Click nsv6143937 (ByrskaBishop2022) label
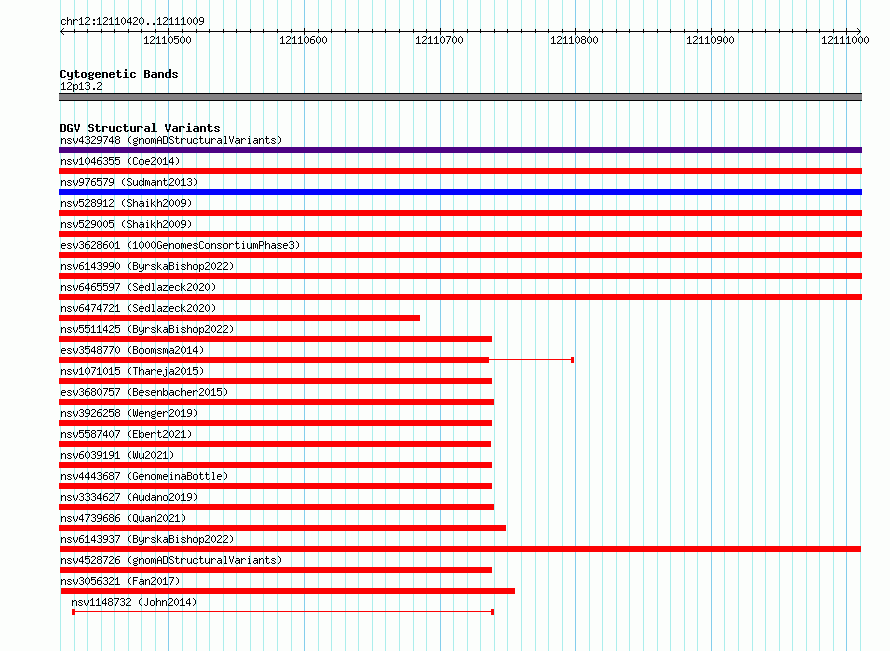This screenshot has height=651, width=890. (147, 539)
